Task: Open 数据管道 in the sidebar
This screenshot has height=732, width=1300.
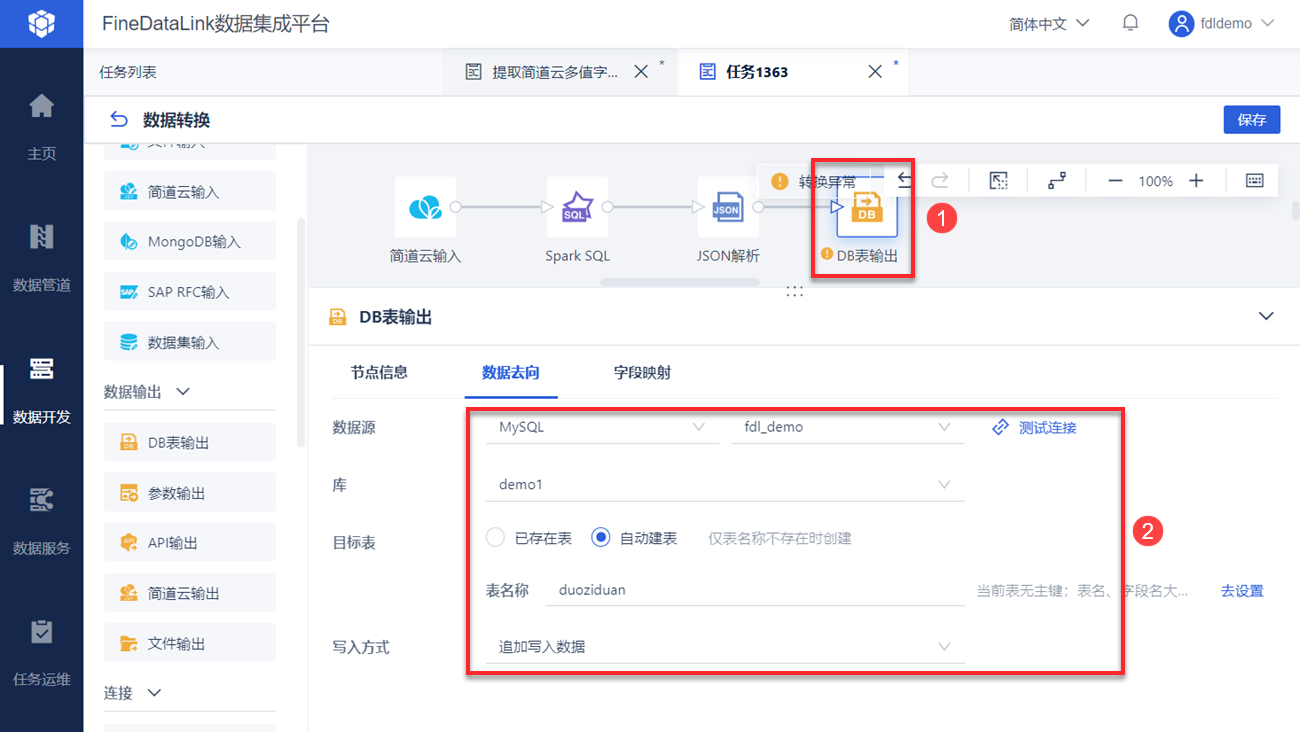Action: [41, 257]
